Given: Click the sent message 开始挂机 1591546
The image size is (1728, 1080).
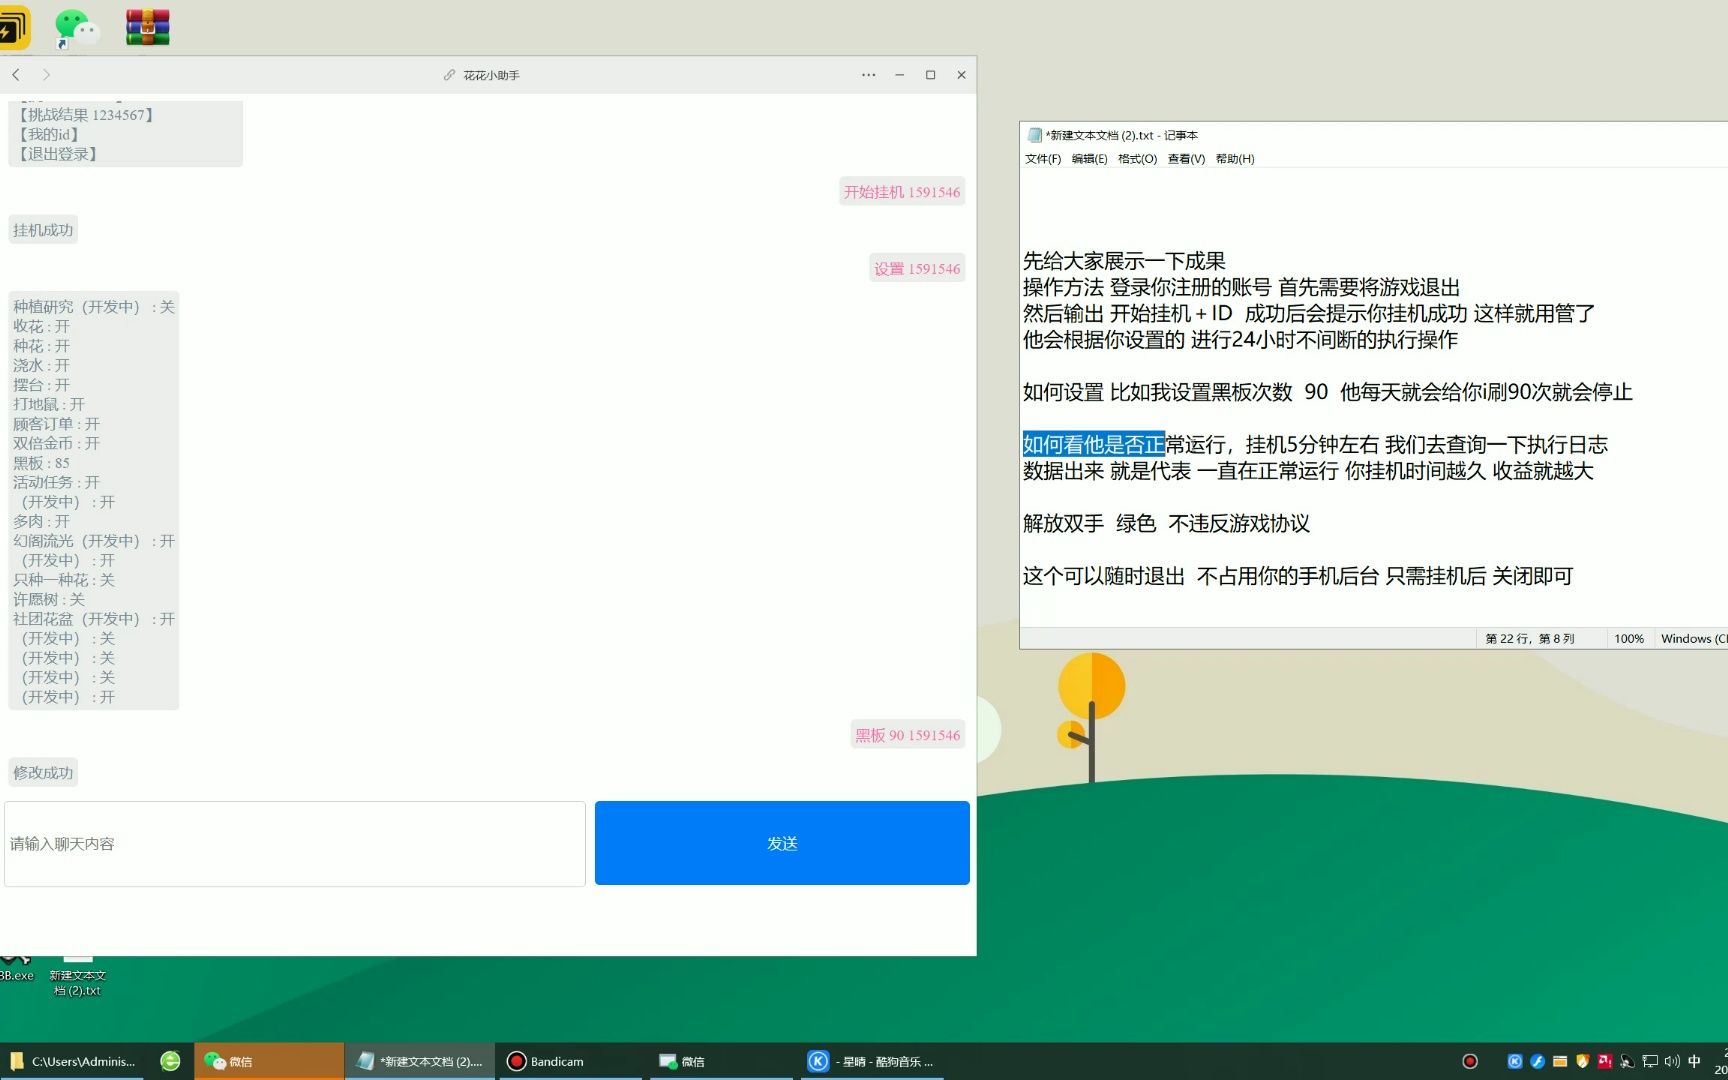Looking at the screenshot, I should pos(901,192).
